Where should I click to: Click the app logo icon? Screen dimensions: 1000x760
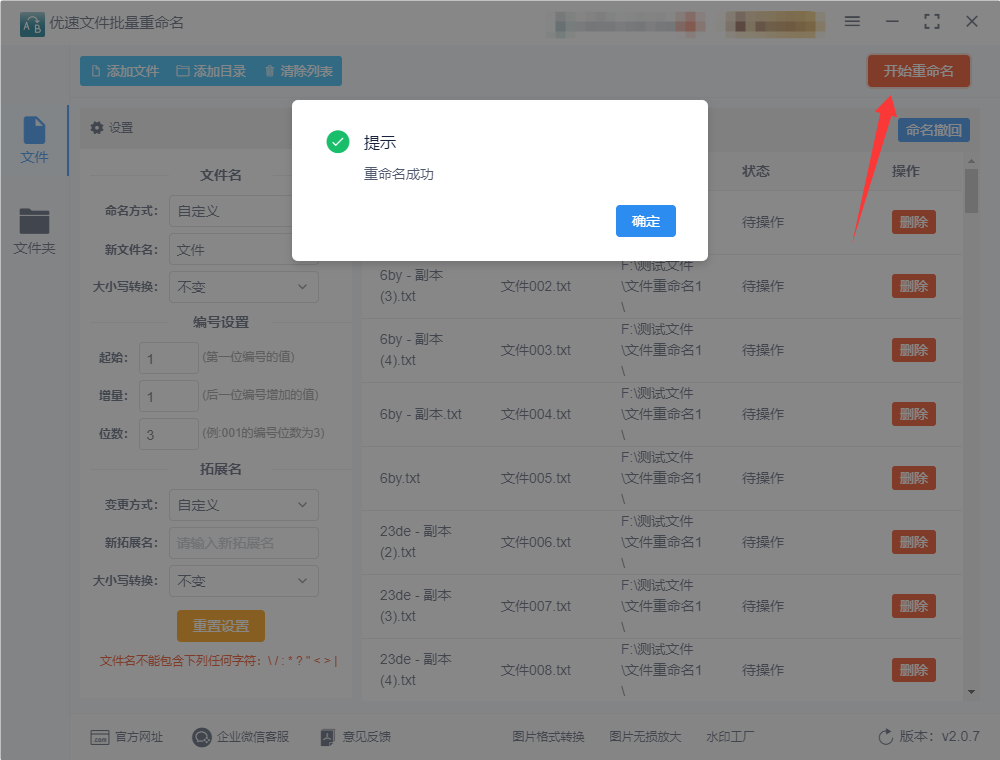[32, 24]
